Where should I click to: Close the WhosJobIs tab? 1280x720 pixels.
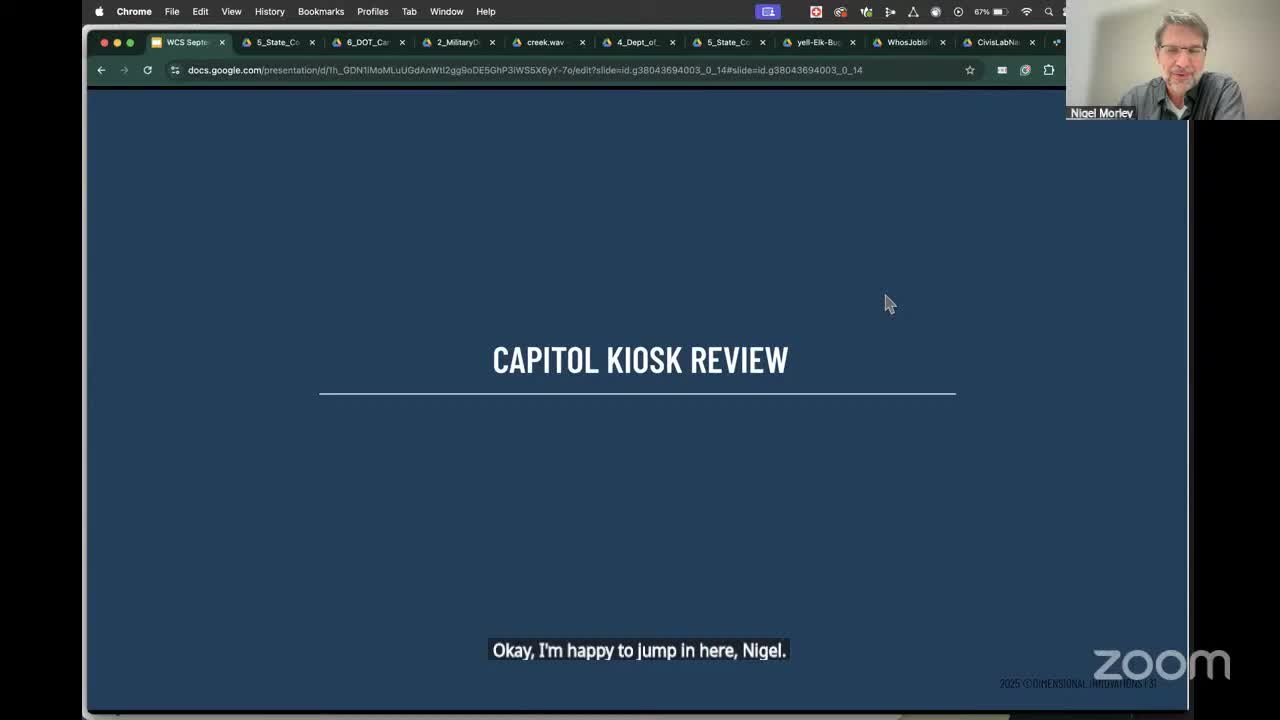click(942, 42)
